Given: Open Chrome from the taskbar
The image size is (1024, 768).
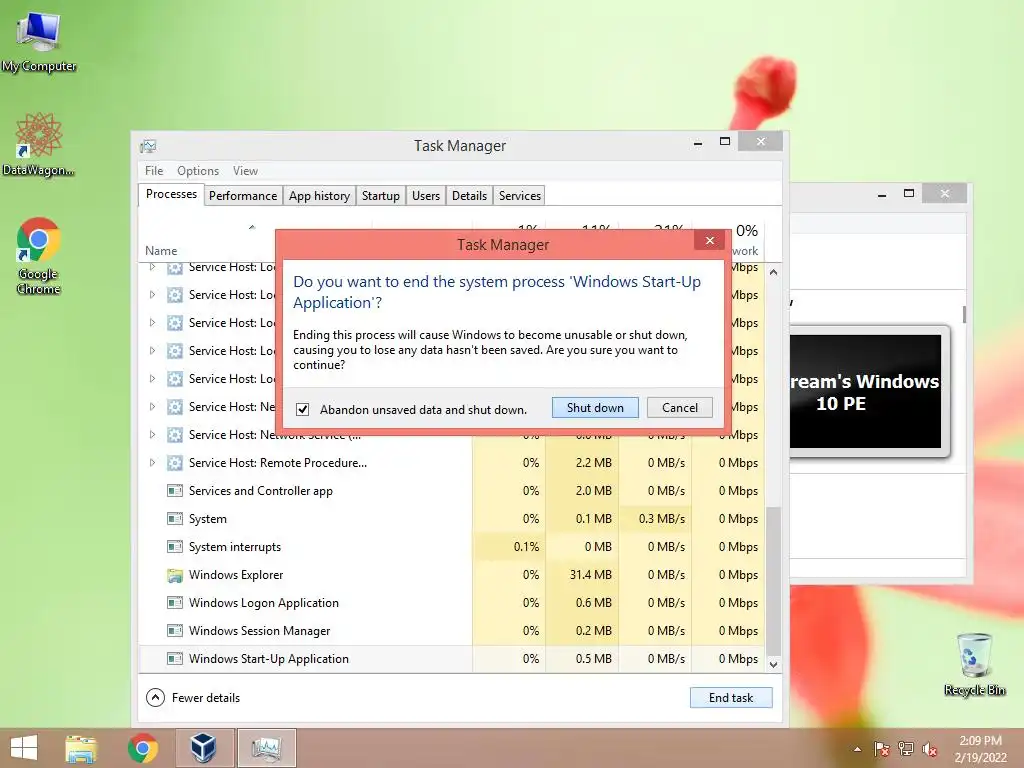Looking at the screenshot, I should click(x=142, y=748).
